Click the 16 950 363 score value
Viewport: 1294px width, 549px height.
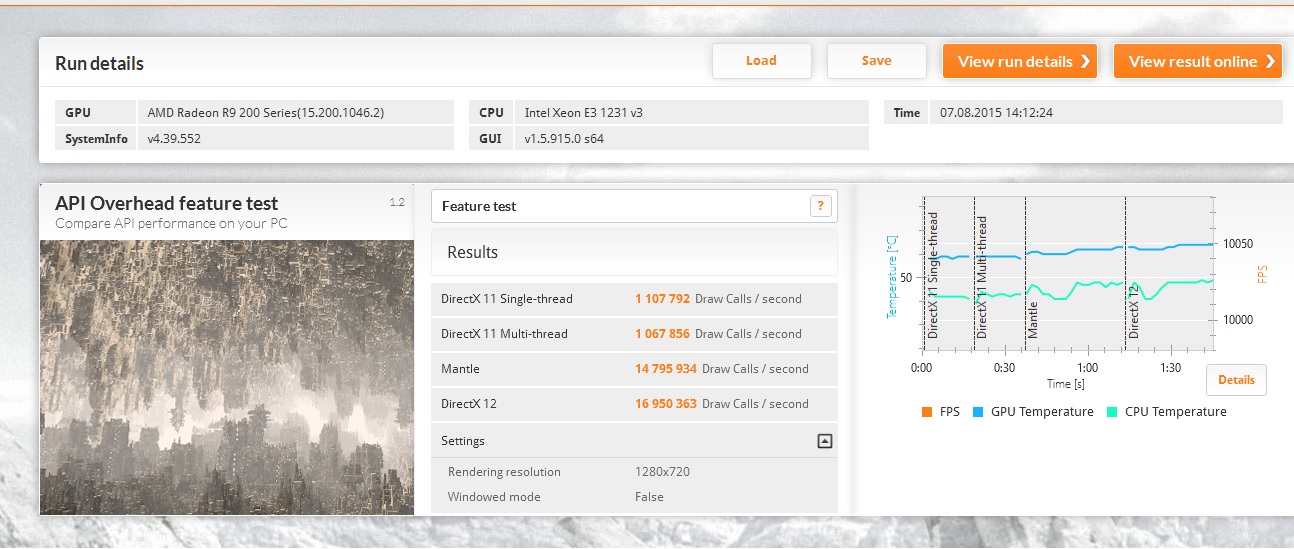(x=666, y=403)
